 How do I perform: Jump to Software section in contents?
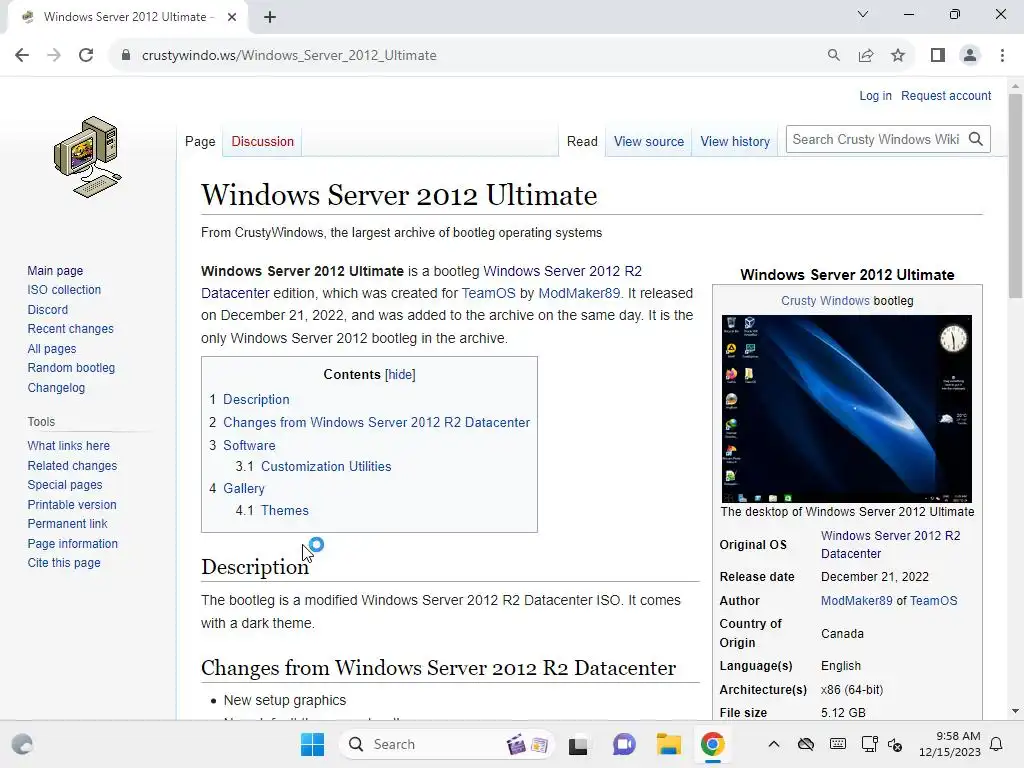[249, 445]
